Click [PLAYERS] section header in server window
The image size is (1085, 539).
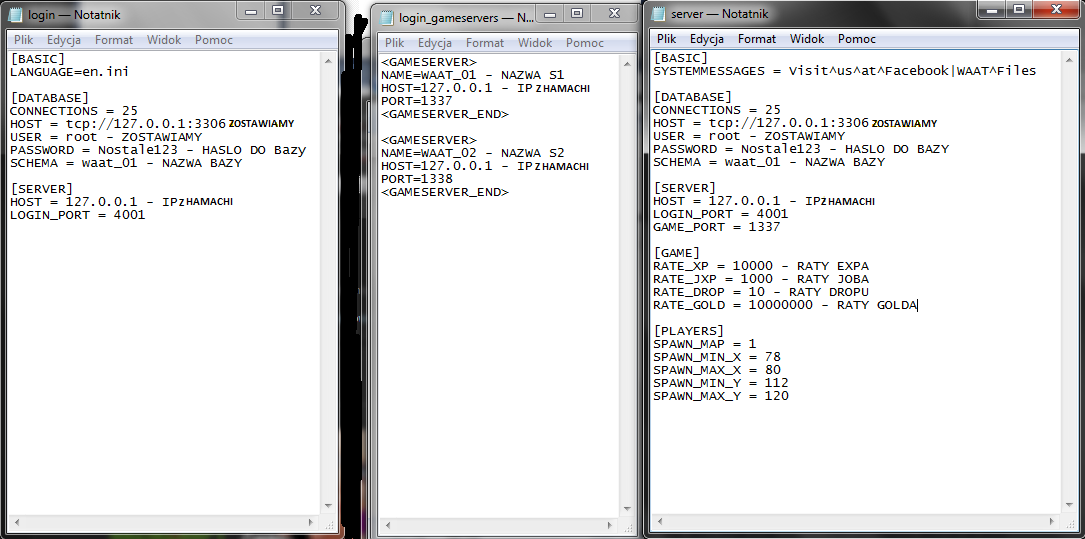coord(689,331)
